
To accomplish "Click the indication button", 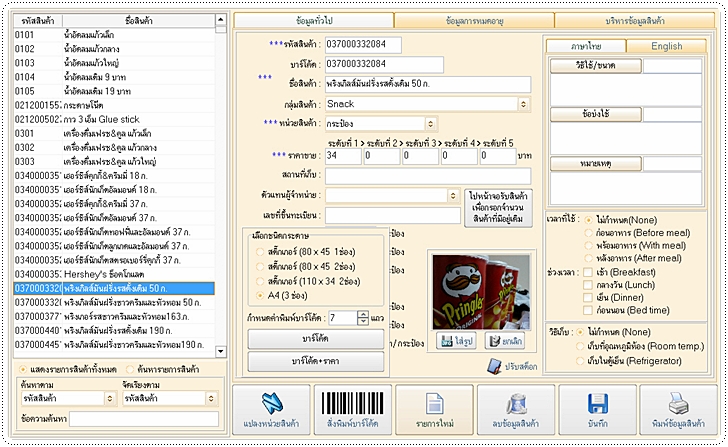I will pyautogui.click(x=596, y=114).
